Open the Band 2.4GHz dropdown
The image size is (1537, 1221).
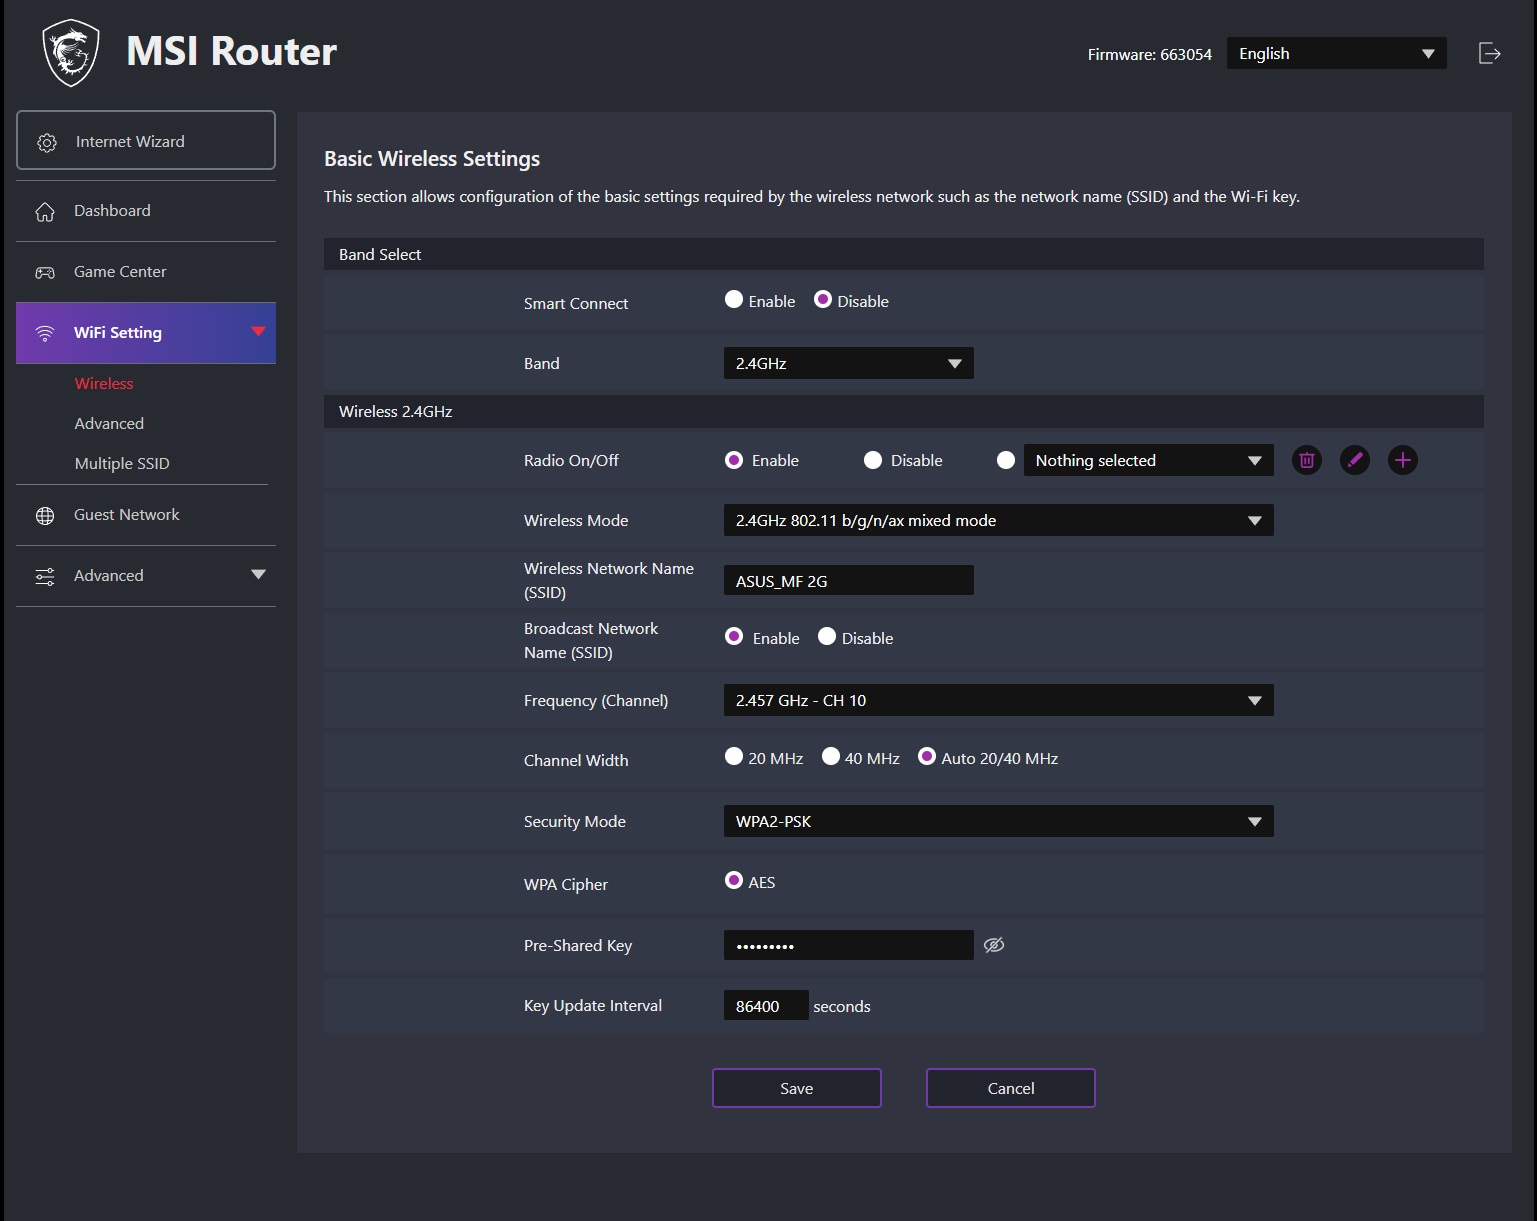click(x=848, y=363)
